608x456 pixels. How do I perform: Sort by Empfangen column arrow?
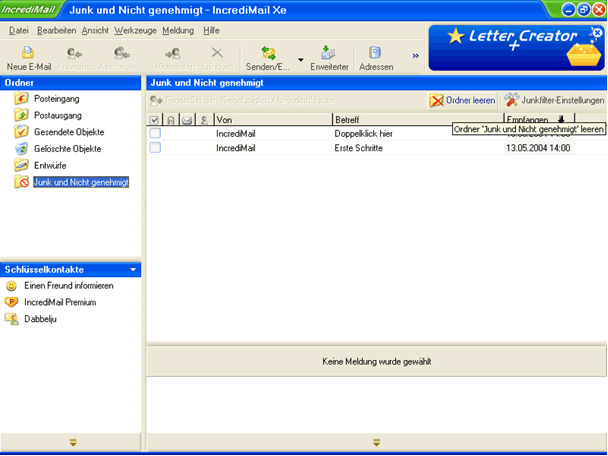point(561,119)
